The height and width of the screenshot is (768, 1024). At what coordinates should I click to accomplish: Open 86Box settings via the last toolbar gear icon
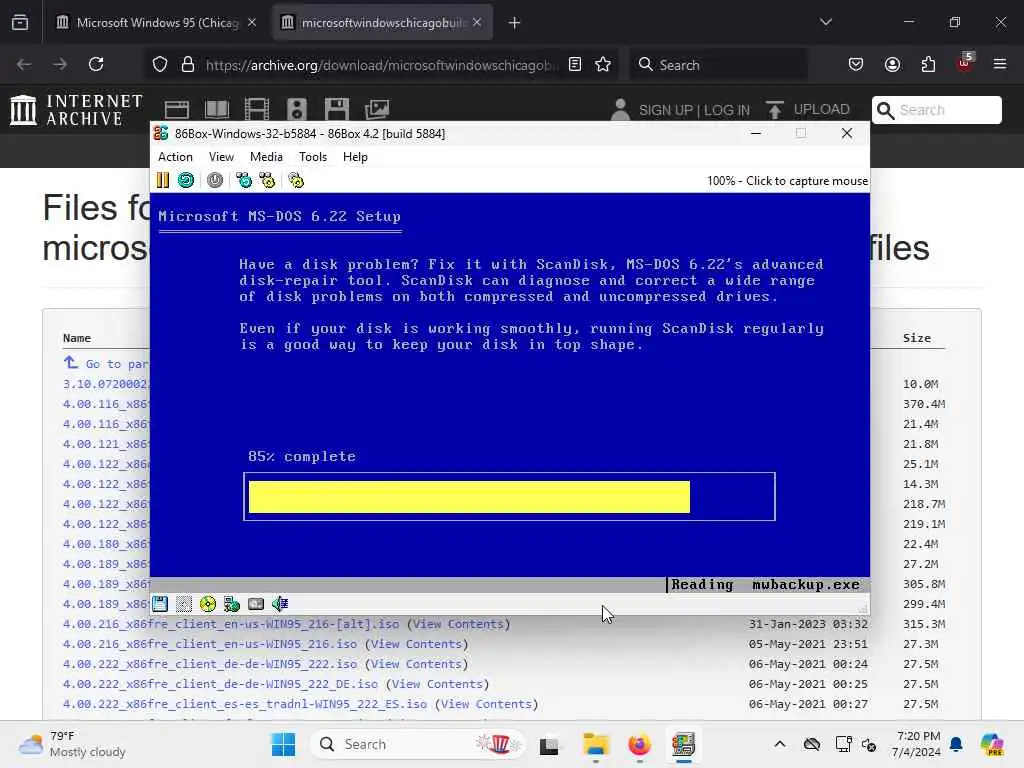(x=296, y=180)
